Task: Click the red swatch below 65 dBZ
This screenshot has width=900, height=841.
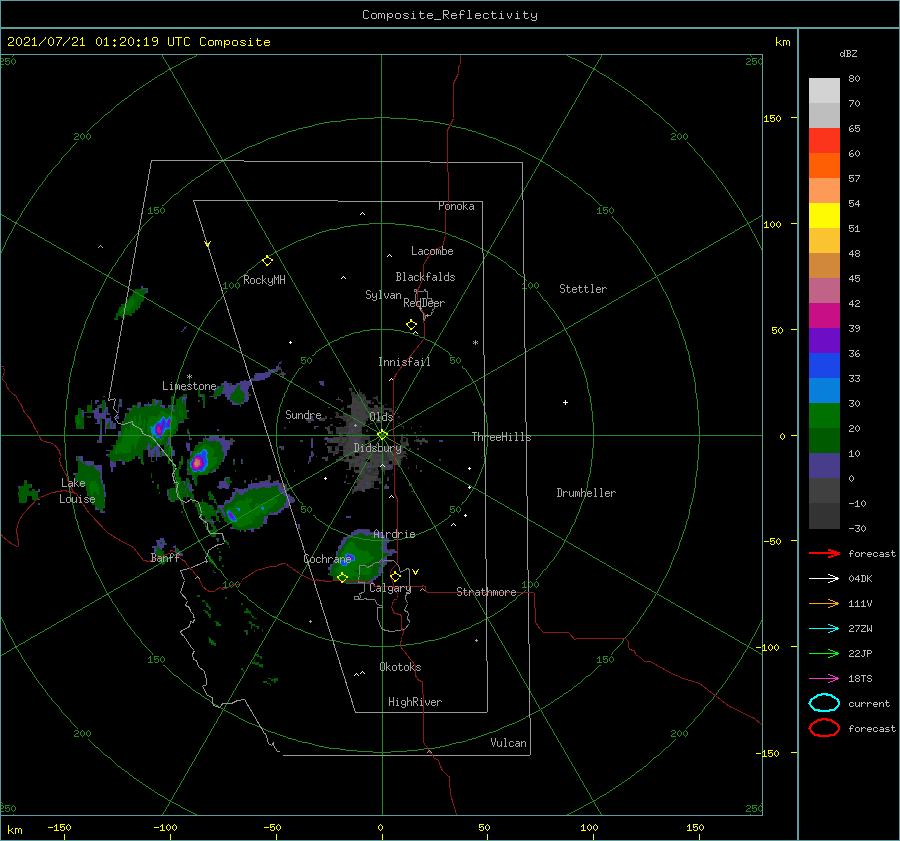Action: [x=824, y=140]
